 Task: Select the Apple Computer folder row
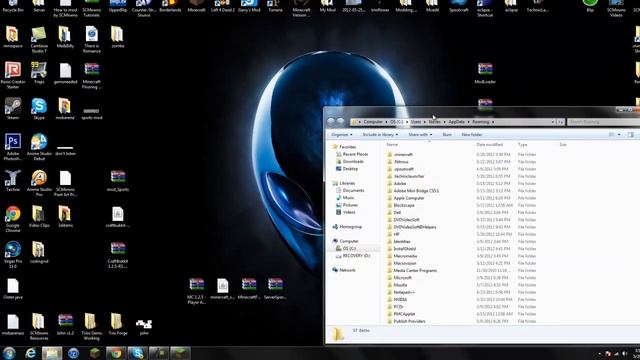click(x=461, y=198)
